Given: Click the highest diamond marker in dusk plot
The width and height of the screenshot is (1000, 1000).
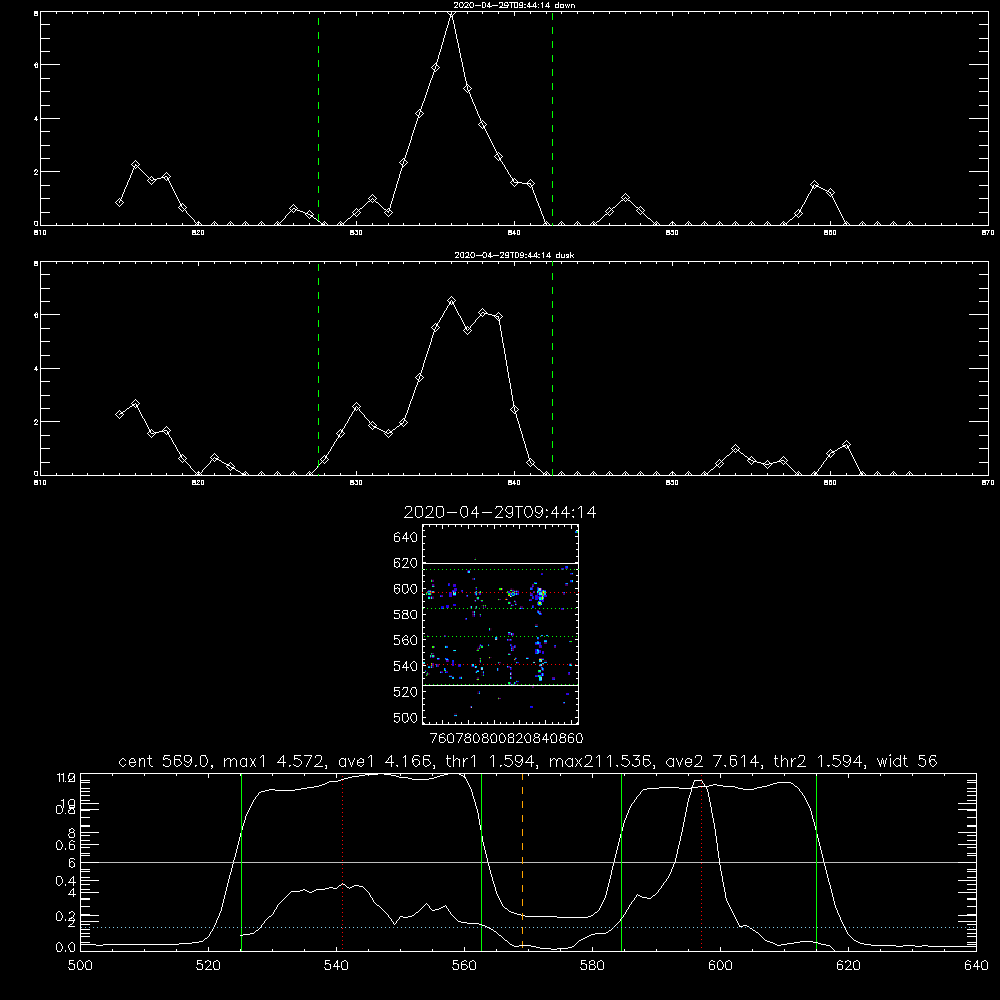Looking at the screenshot, I should (x=452, y=300).
